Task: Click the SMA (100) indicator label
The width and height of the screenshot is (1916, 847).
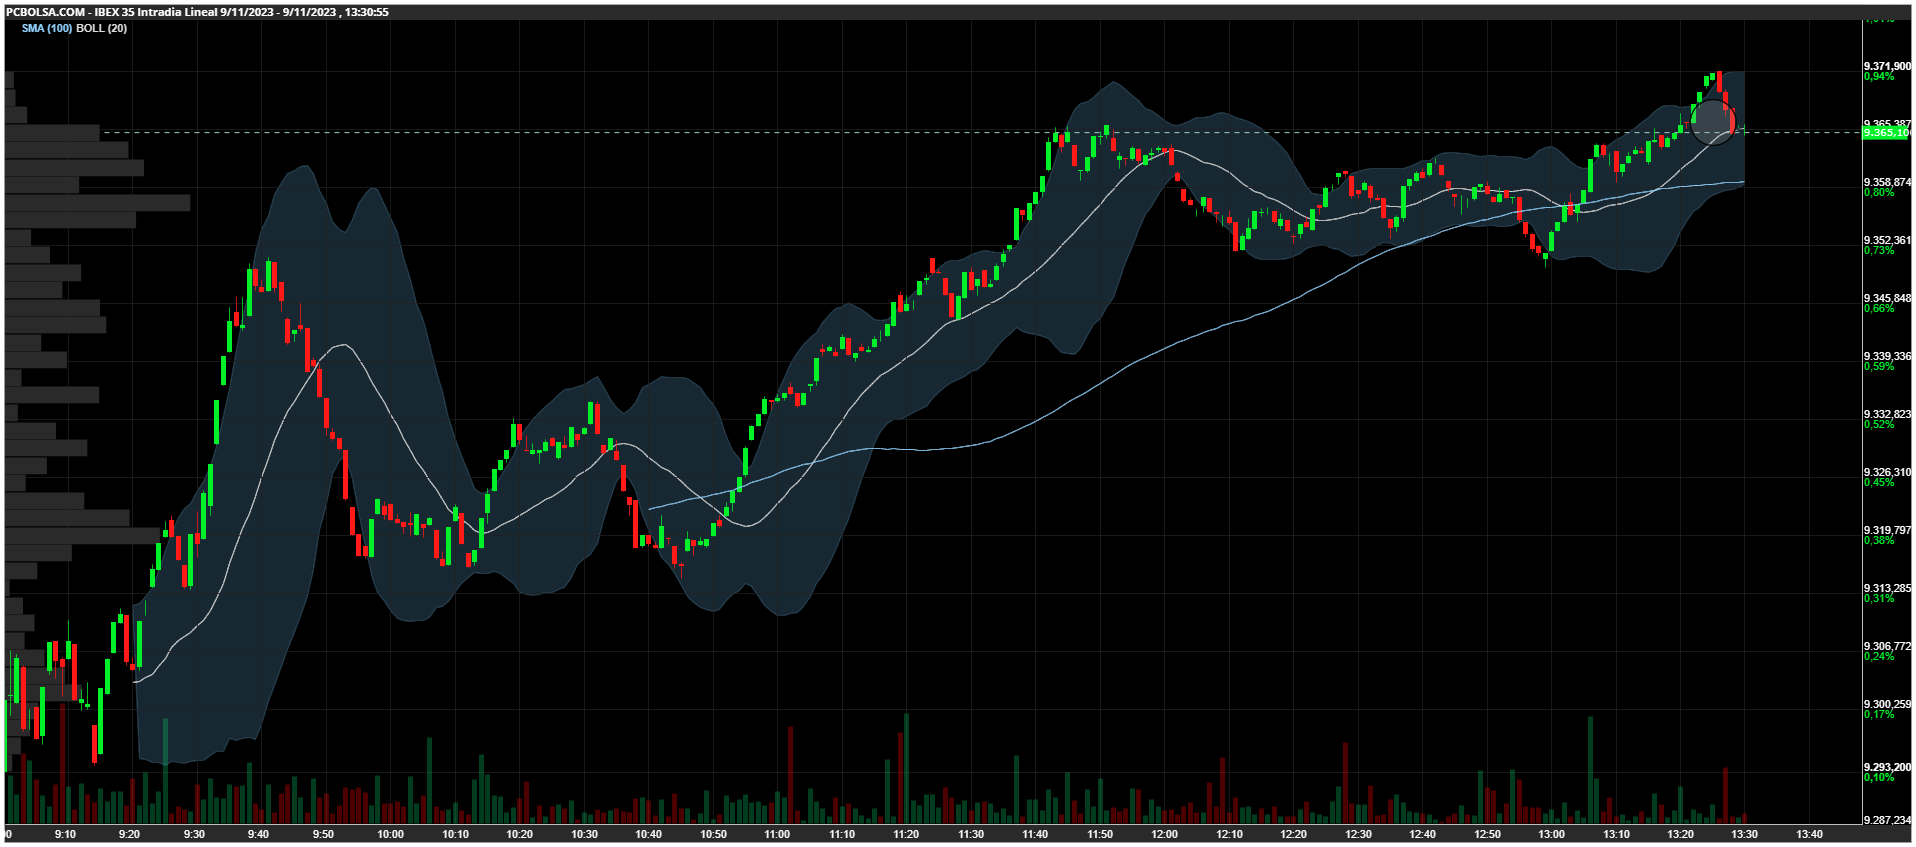Action: (x=47, y=28)
